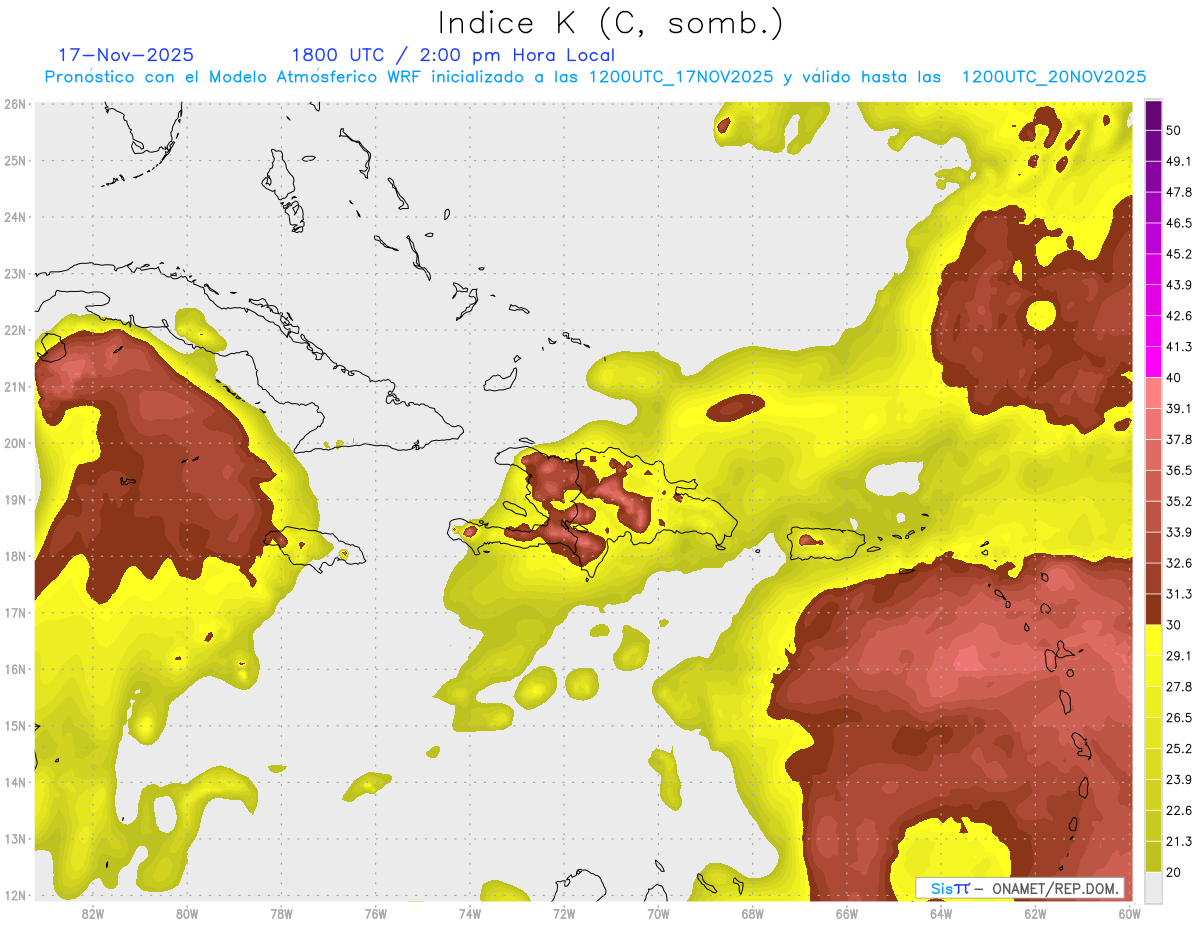Viewport: 1200px width, 927px height.
Task: Click the colorbar value "21.3"
Action: coord(1178,842)
